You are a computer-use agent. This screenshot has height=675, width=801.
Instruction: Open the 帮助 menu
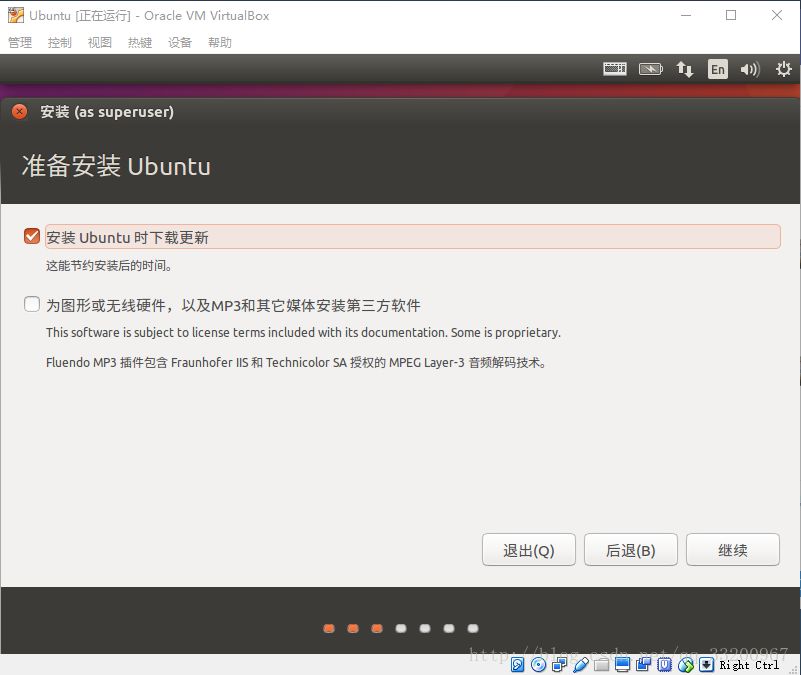tap(220, 42)
